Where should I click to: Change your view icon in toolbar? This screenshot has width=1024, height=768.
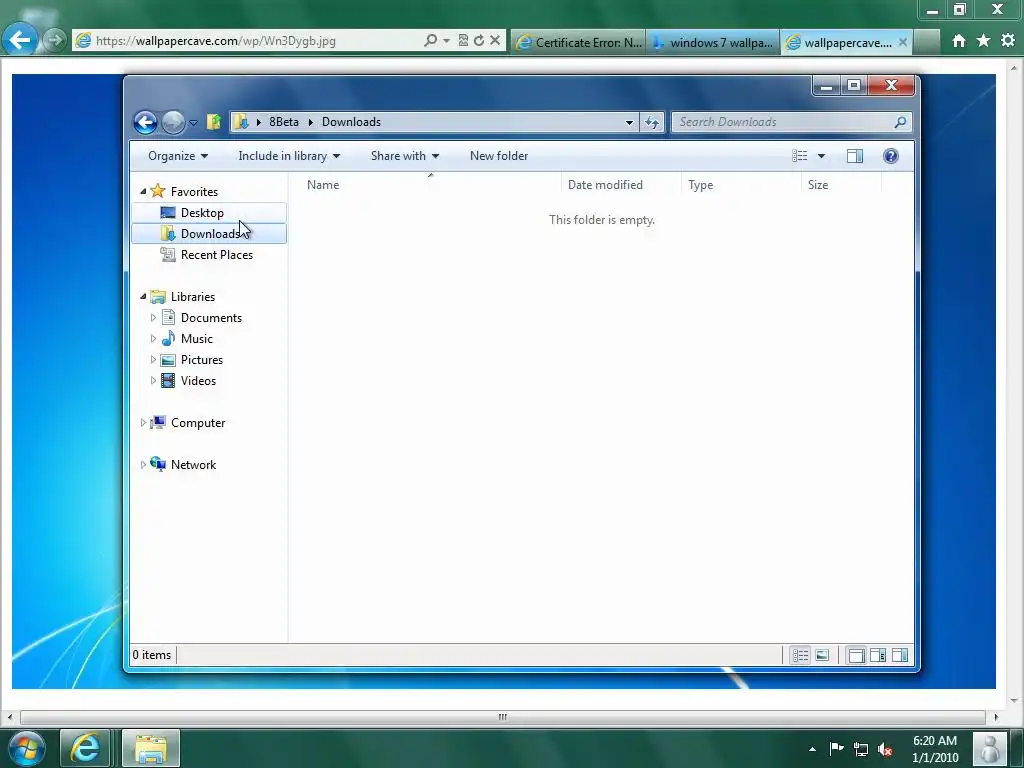[799, 156]
